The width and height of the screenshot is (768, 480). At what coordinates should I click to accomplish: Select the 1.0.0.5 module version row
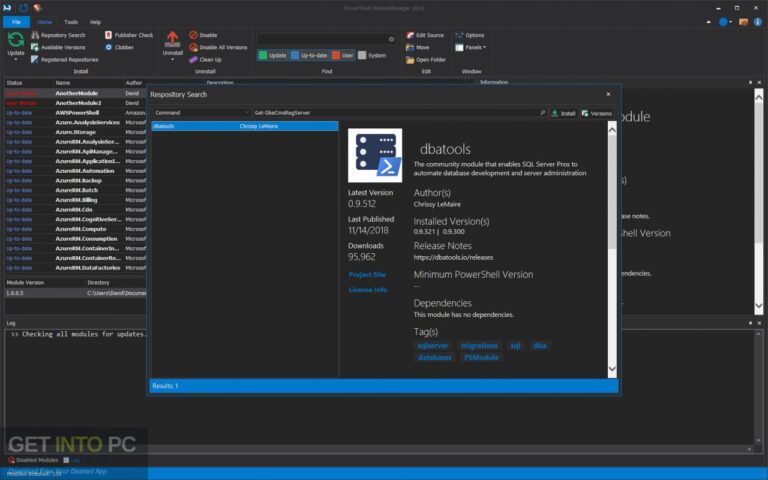click(x=76, y=293)
